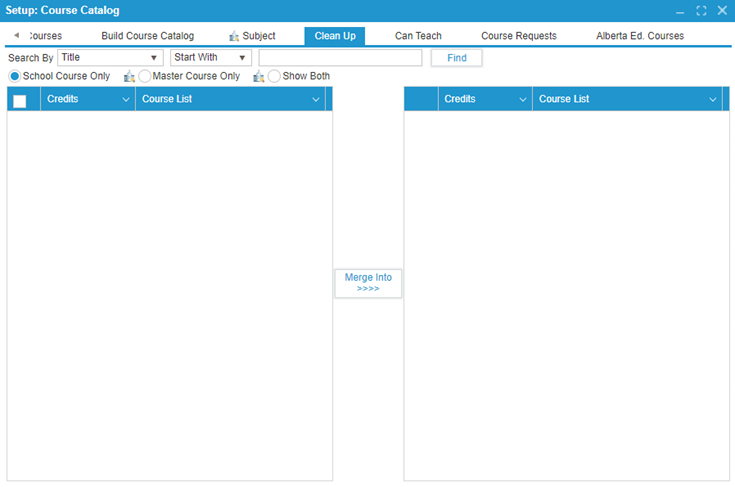The width and height of the screenshot is (735, 487).
Task: Open left grid Credits column menu
Action: coord(126,100)
